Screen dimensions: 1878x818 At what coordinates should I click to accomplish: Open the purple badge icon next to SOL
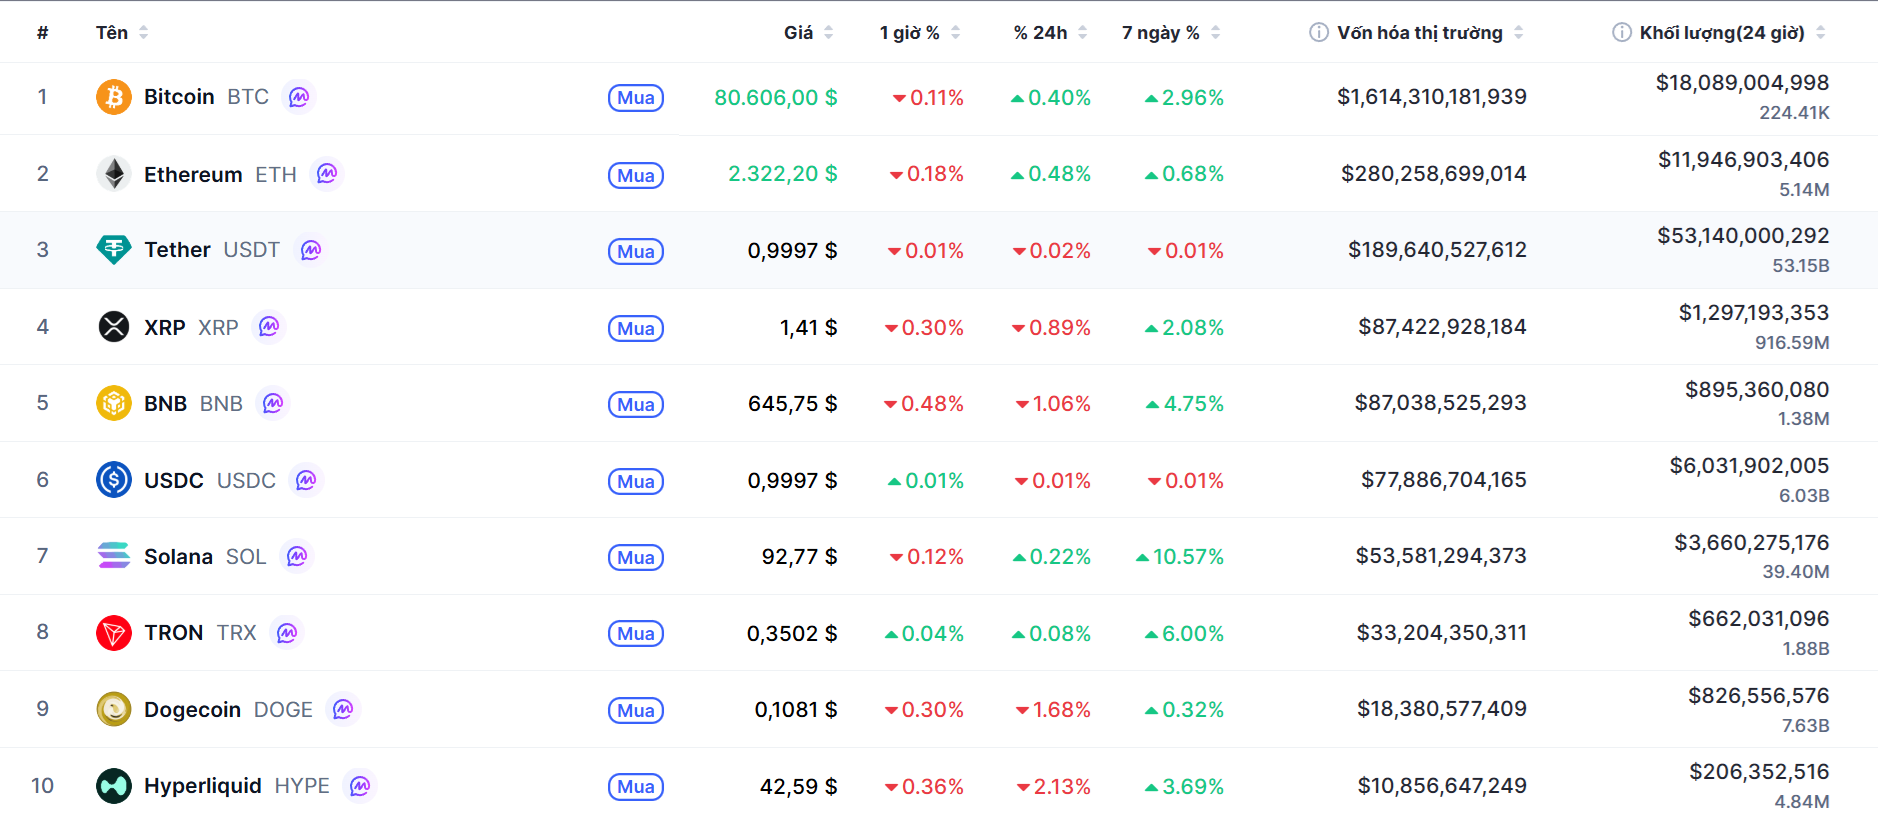297,556
